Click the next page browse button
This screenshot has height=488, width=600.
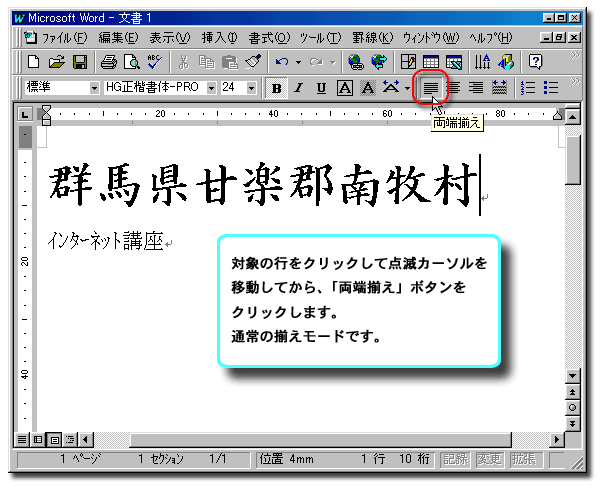pyautogui.click(x=572, y=423)
